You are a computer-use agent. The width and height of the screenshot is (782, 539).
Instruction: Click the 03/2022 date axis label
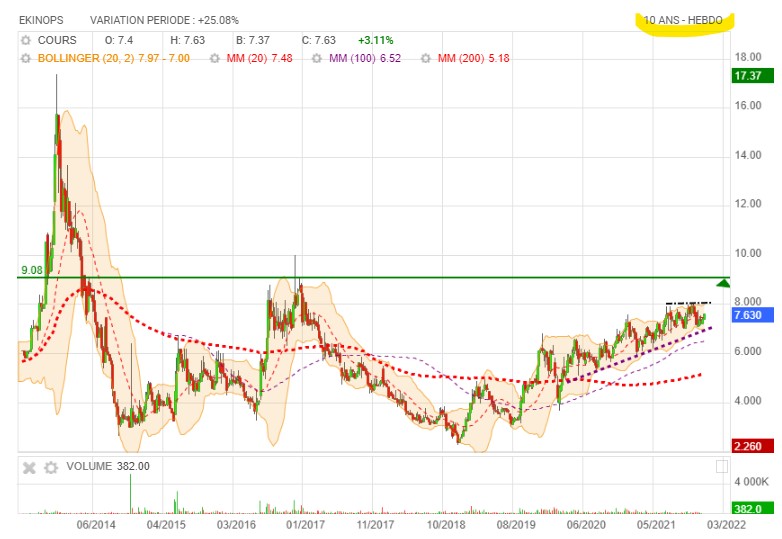click(726, 525)
